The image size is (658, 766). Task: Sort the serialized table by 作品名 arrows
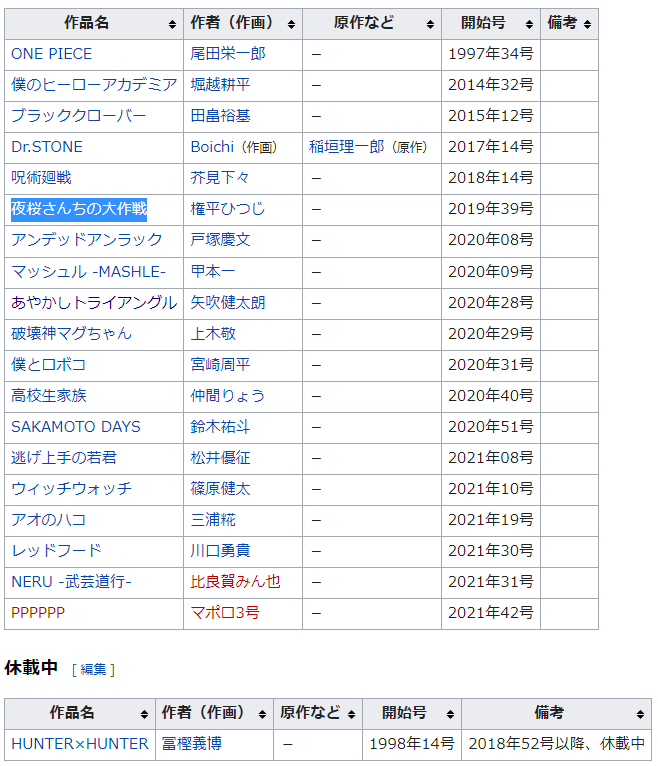click(x=172, y=24)
